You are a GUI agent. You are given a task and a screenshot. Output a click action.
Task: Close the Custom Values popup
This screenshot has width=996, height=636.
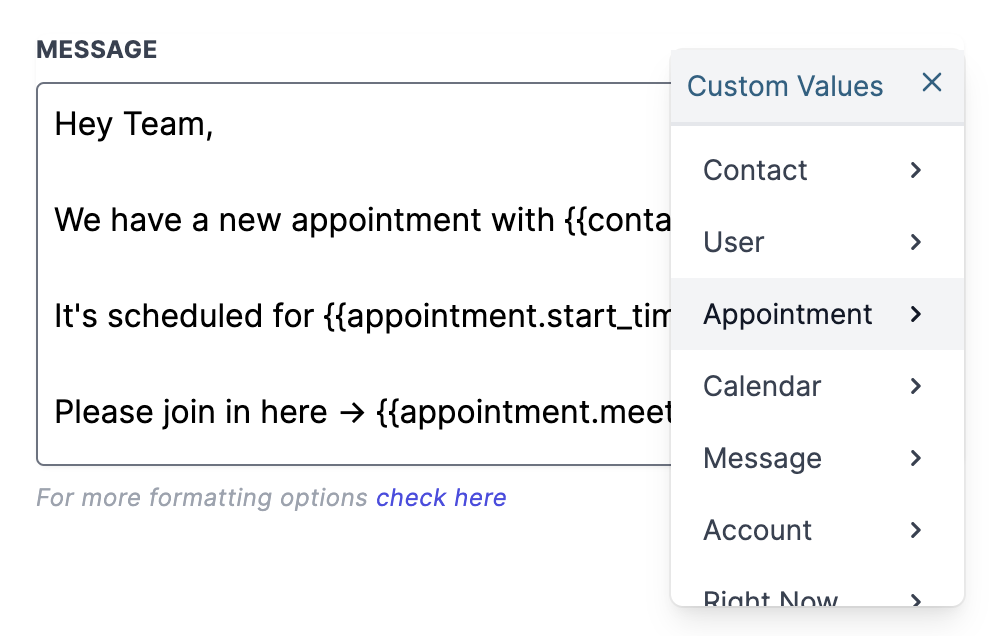click(x=931, y=83)
